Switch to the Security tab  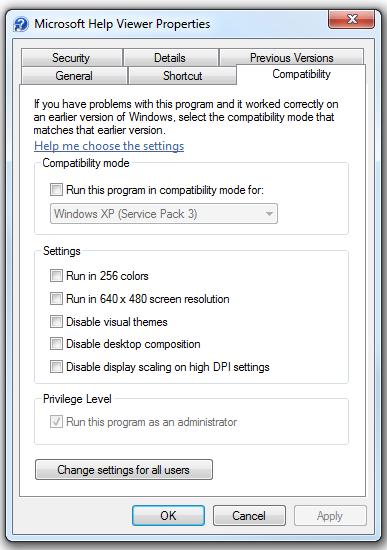click(72, 58)
